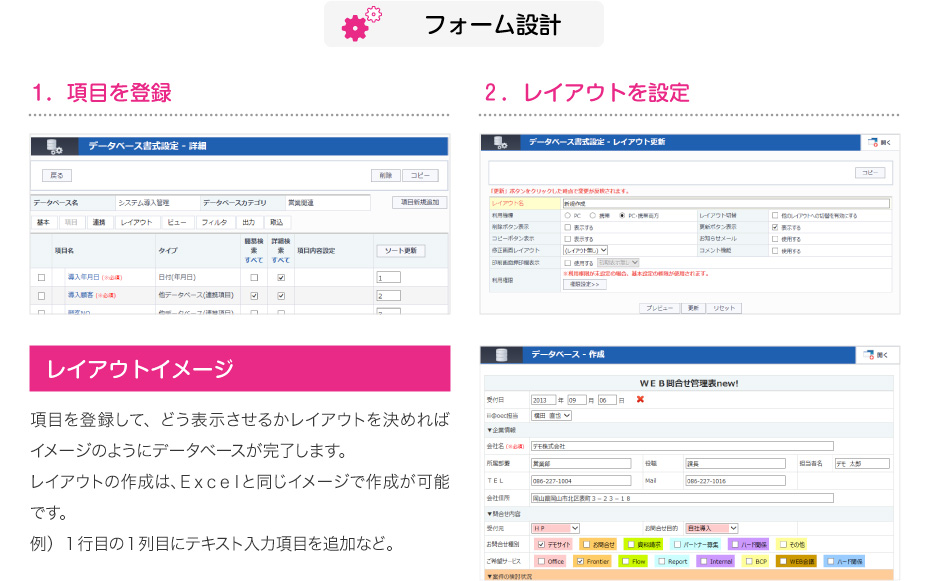The image size is (930, 581).
Task: Uncheck the Frontier service checkbox
Action: tap(579, 561)
